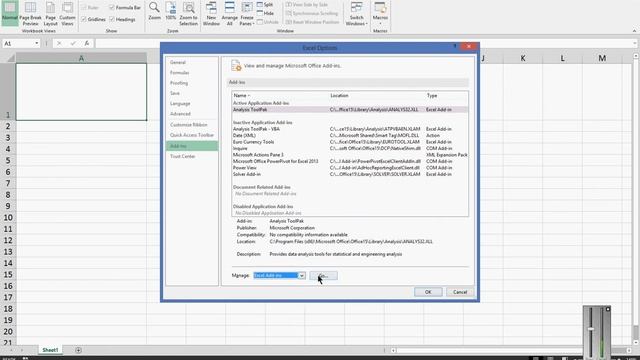Select Formulas in Excel Options sidebar
This screenshot has height=360, width=640.
pos(192,73)
